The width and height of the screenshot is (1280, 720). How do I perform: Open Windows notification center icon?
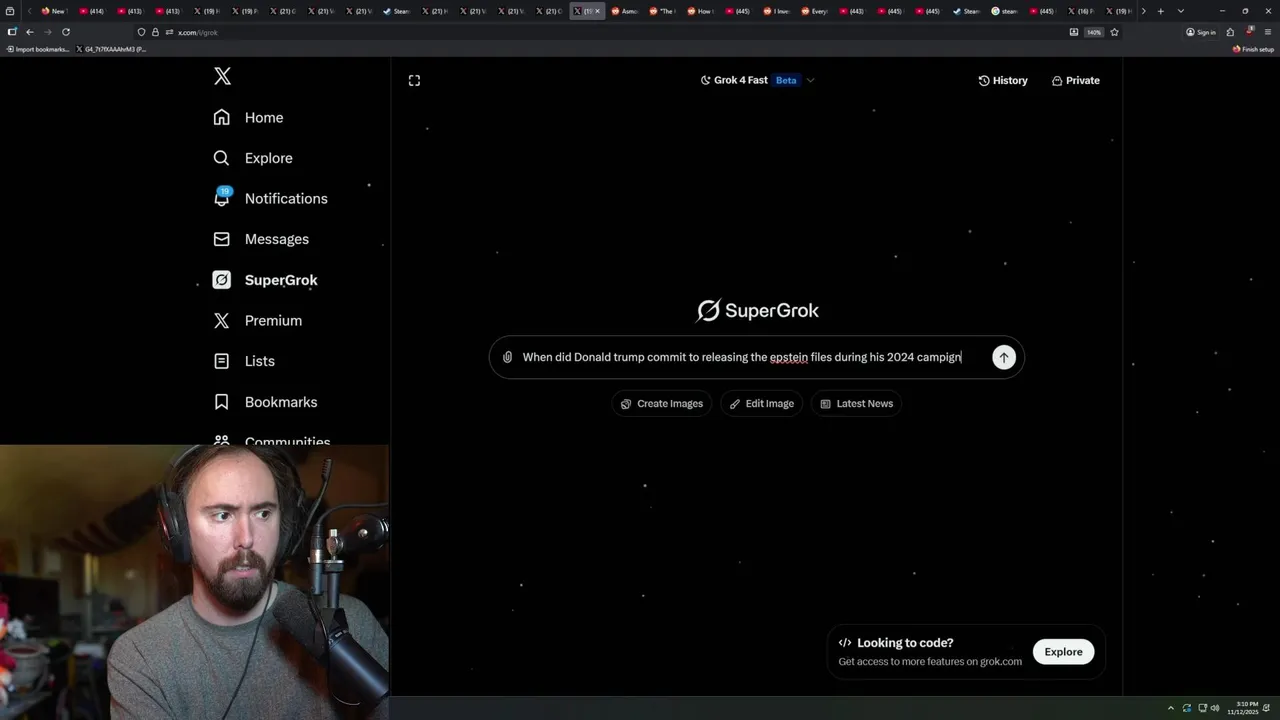(x=1267, y=708)
